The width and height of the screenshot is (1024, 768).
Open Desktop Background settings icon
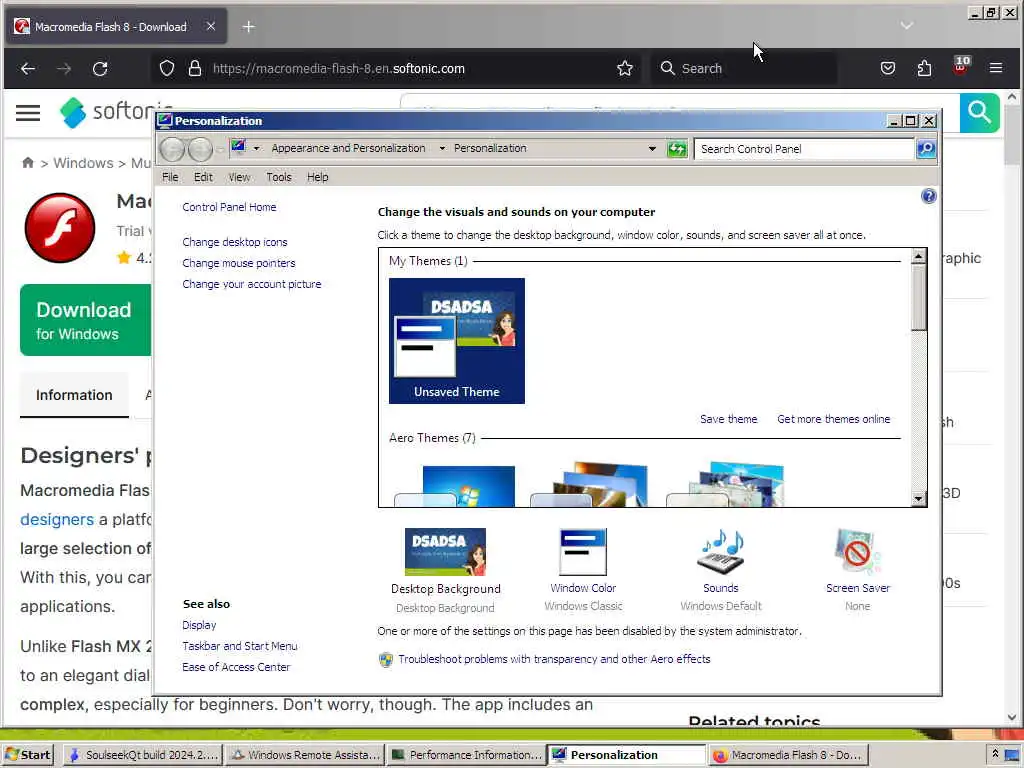click(445, 552)
